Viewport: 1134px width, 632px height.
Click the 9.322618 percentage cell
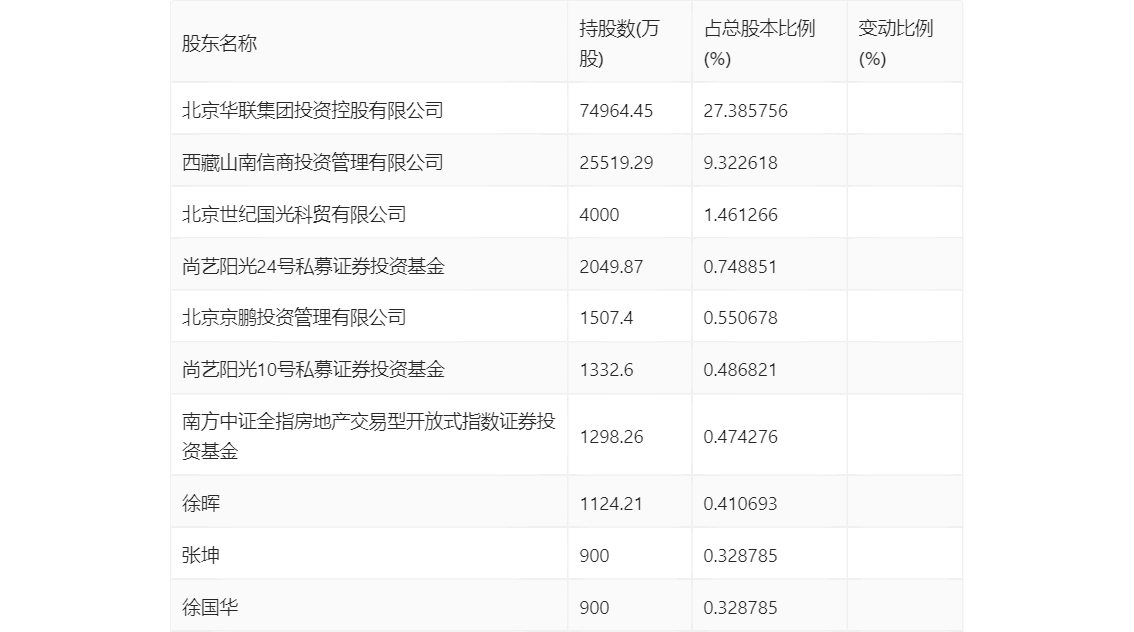[x=741, y=163]
